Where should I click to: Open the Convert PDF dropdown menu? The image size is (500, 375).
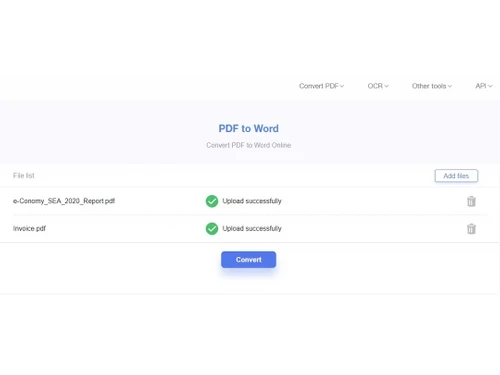[321, 86]
